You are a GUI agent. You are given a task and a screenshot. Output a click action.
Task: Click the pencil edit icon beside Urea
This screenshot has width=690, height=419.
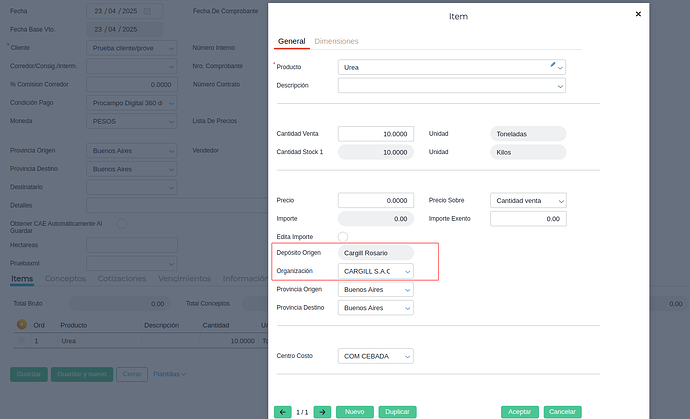coord(552,65)
